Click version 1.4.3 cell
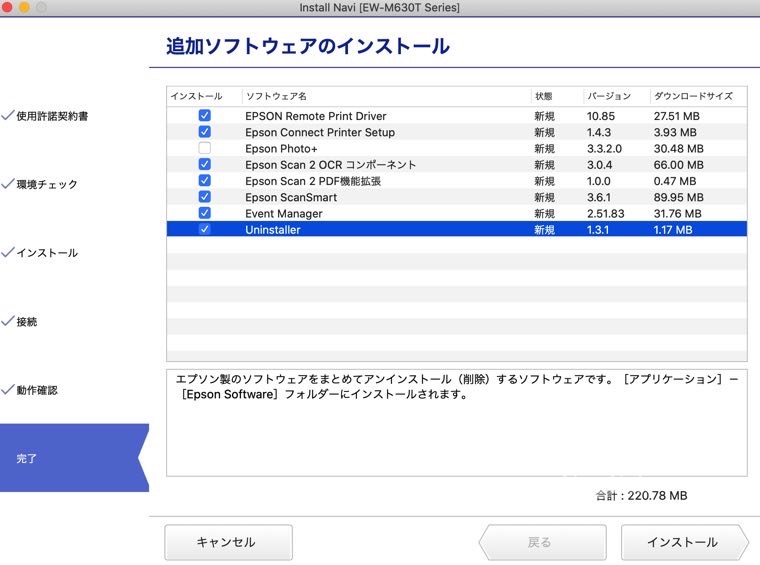The height and width of the screenshot is (565, 760). [x=599, y=132]
